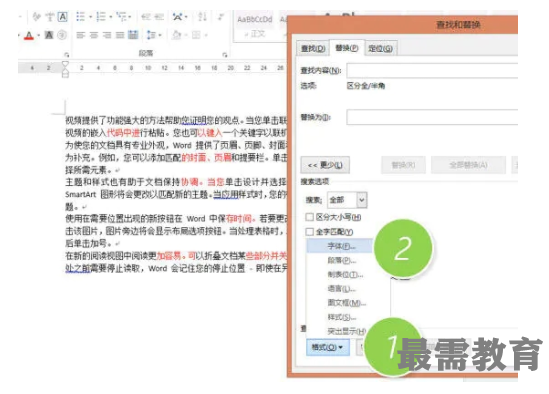The height and width of the screenshot is (394, 549).
Task: Choose 字体(F)... from format menu
Action: point(339,246)
